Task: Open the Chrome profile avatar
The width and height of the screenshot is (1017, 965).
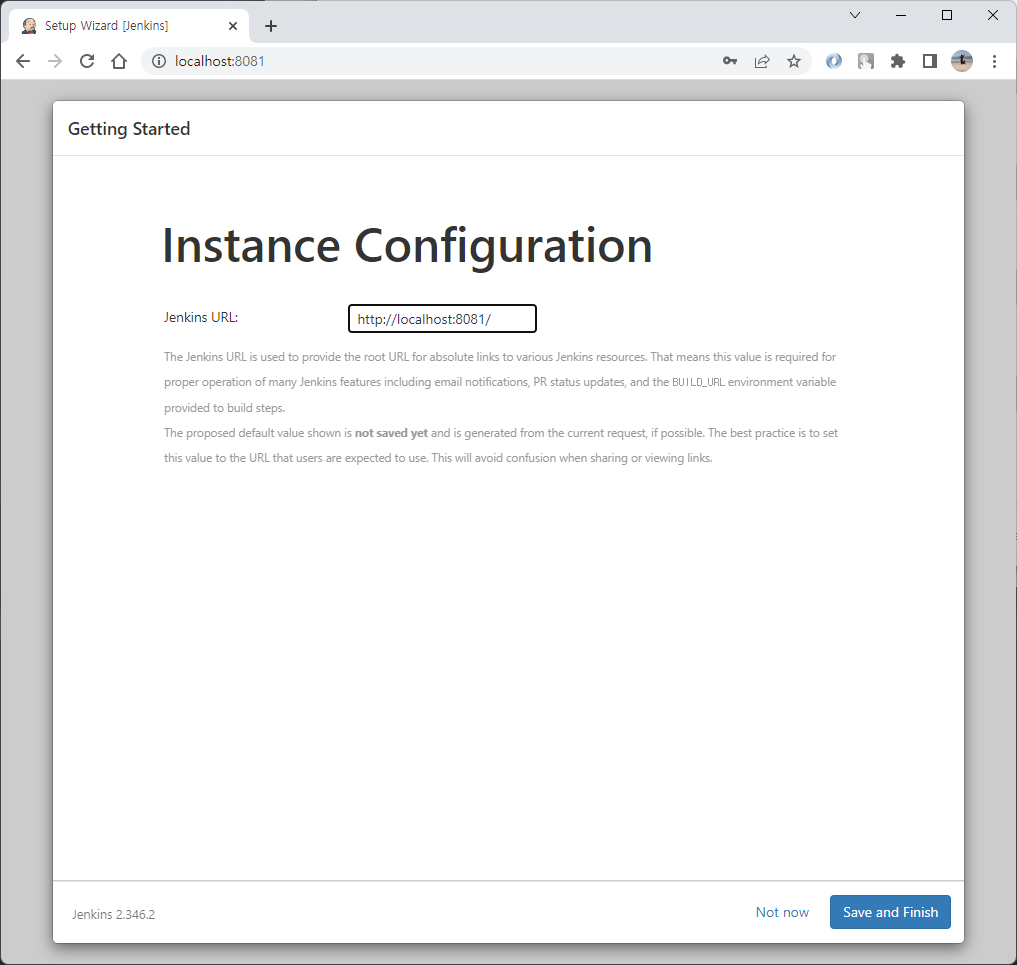Action: point(962,61)
